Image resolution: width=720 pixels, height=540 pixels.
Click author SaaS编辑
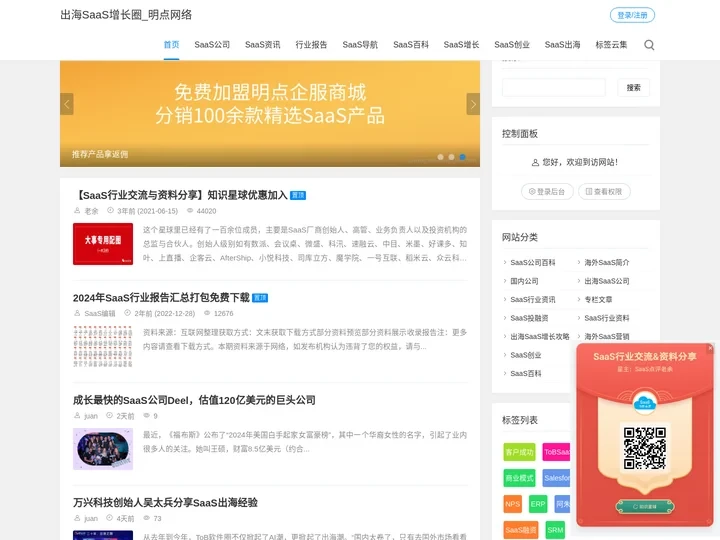click(100, 313)
